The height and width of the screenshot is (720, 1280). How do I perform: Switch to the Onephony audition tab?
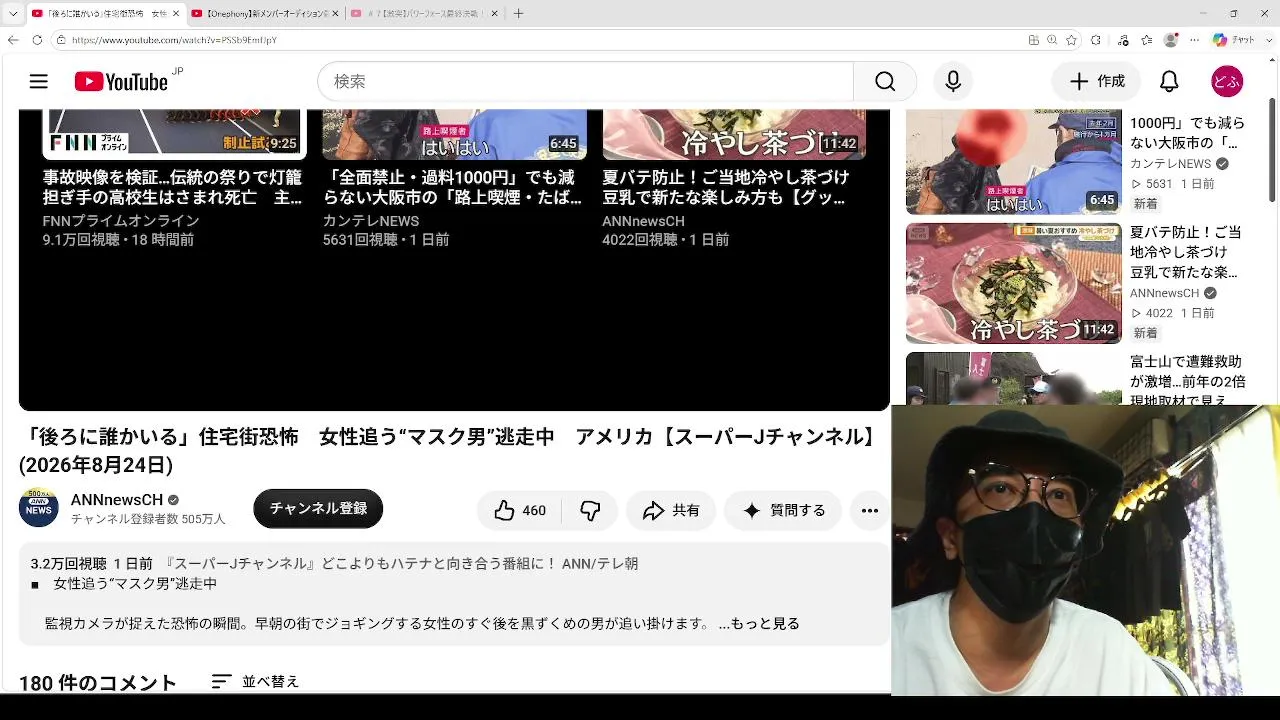(x=265, y=14)
